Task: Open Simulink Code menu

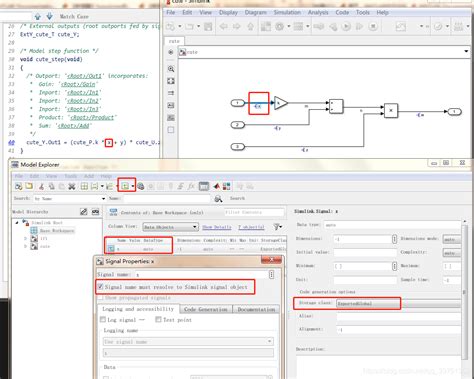Action: coord(342,12)
